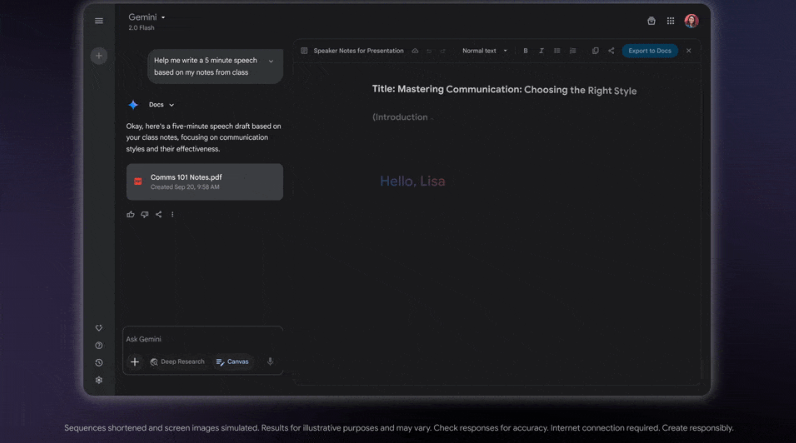Click the add attachment plus icon
Screen dimensions: 796x443
coord(135,362)
